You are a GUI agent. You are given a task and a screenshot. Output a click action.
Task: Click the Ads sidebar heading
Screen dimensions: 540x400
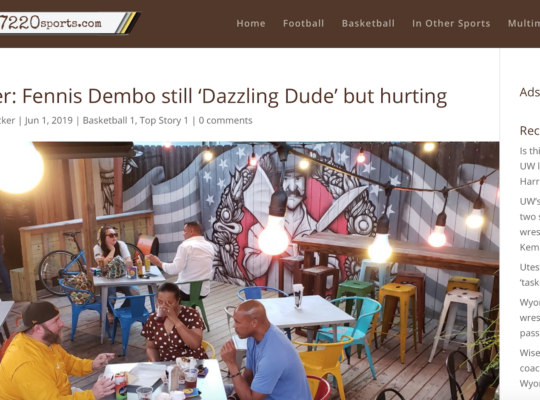pos(530,92)
